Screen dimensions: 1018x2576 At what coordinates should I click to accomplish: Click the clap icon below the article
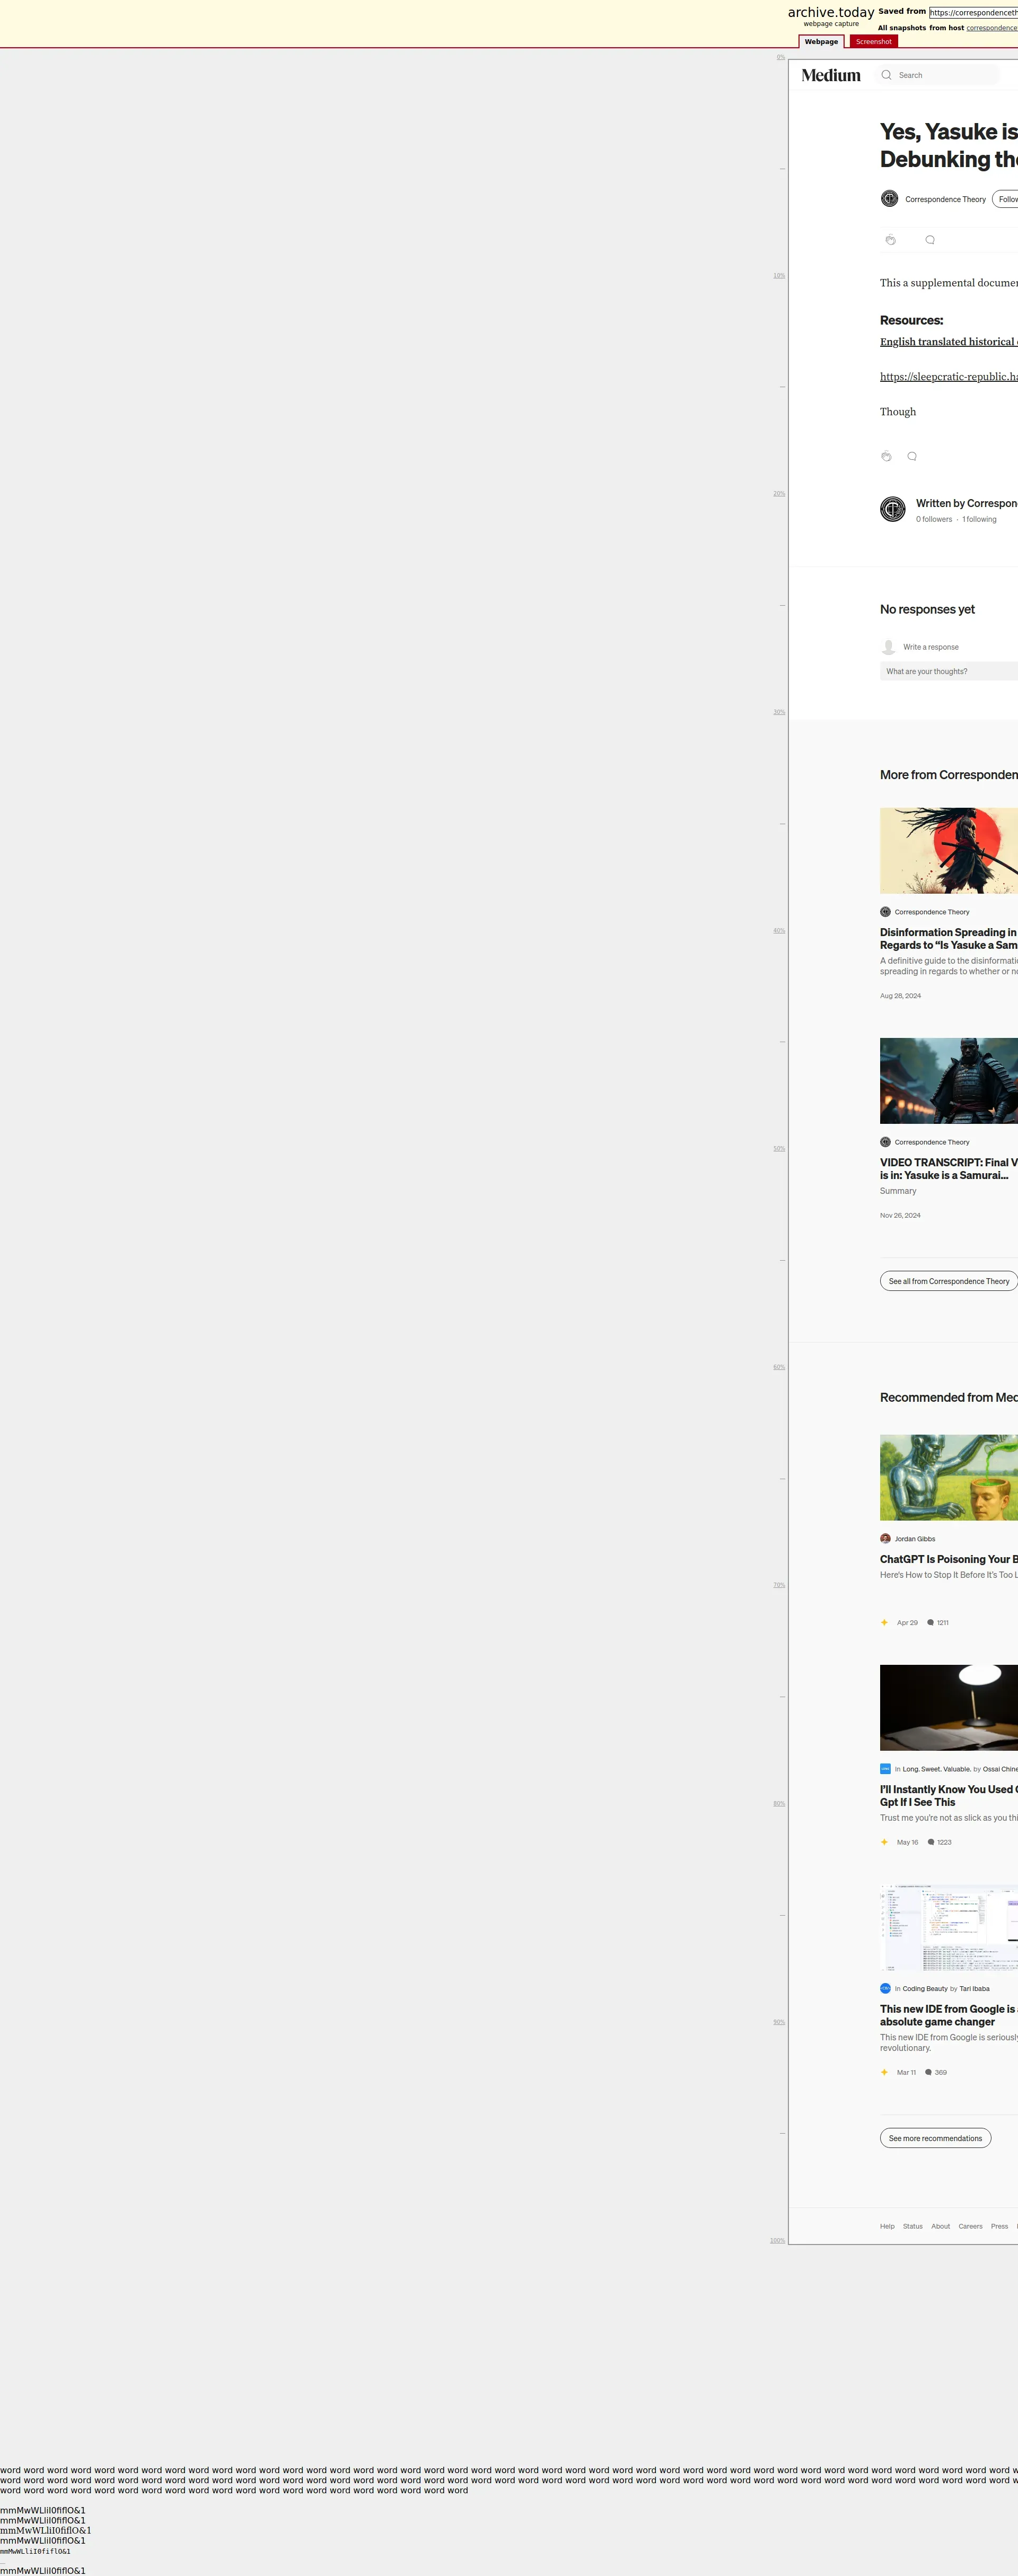[886, 456]
